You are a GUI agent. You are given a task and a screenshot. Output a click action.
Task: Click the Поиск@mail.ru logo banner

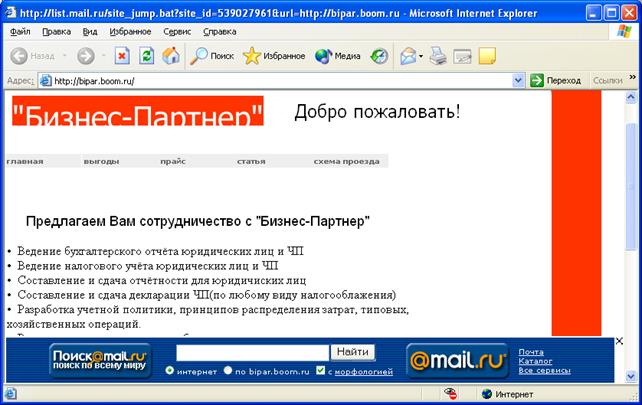click(100, 360)
